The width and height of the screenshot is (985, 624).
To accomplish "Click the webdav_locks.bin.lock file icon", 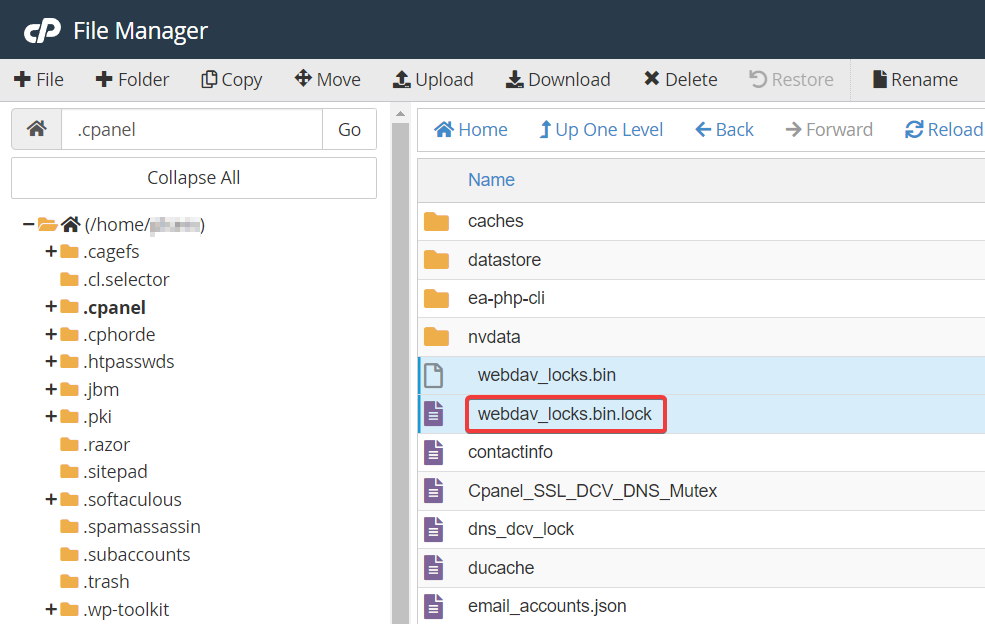I will (x=433, y=413).
